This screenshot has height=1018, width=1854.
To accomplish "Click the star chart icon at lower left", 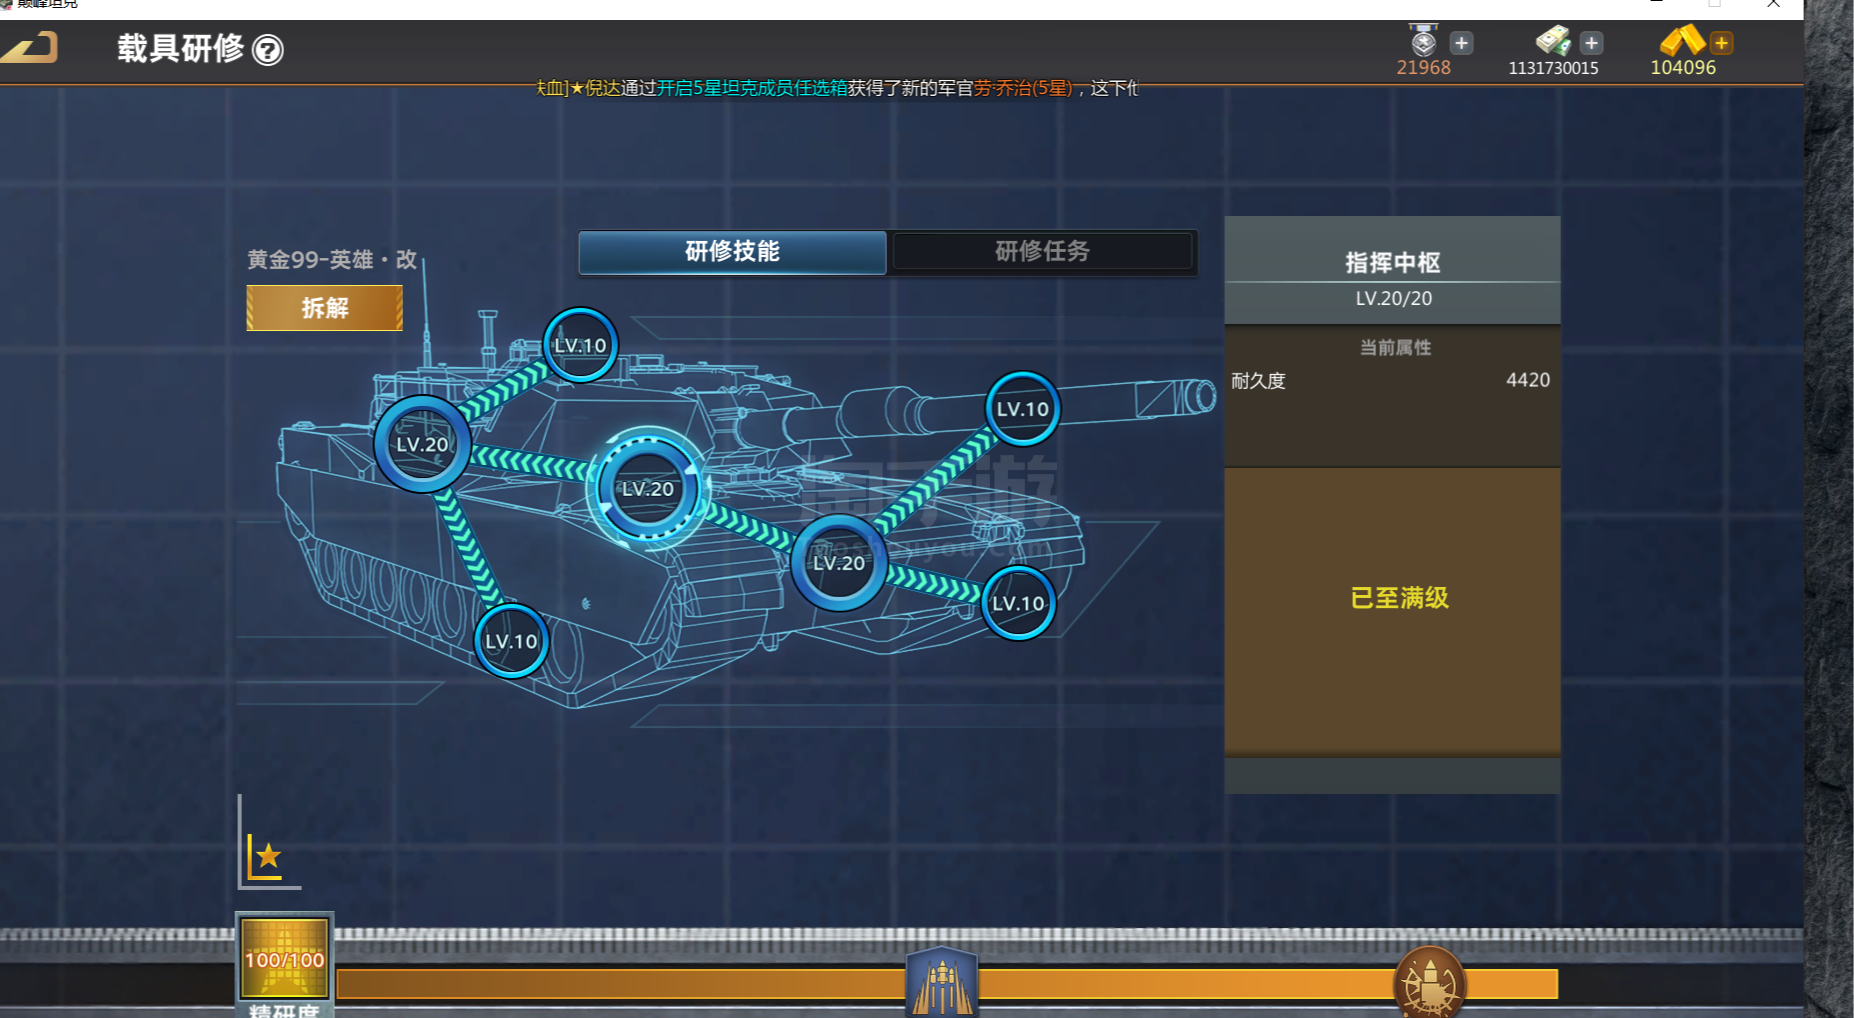I will click(x=266, y=857).
